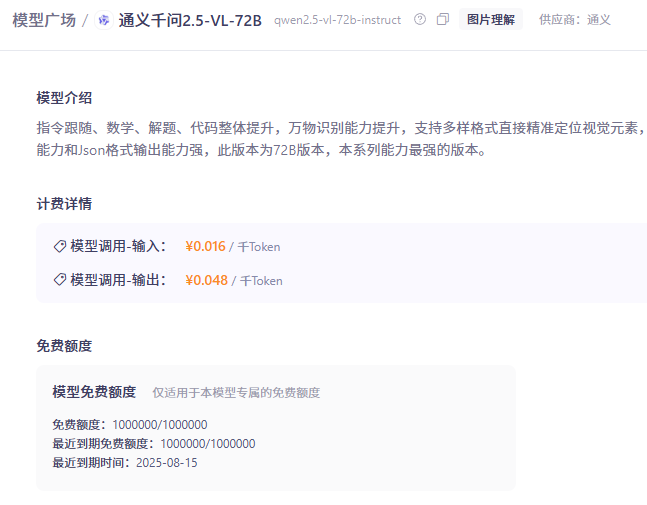Click the Qwen model logo icon
Image resolution: width=647 pixels, height=505 pixels.
pos(104,20)
